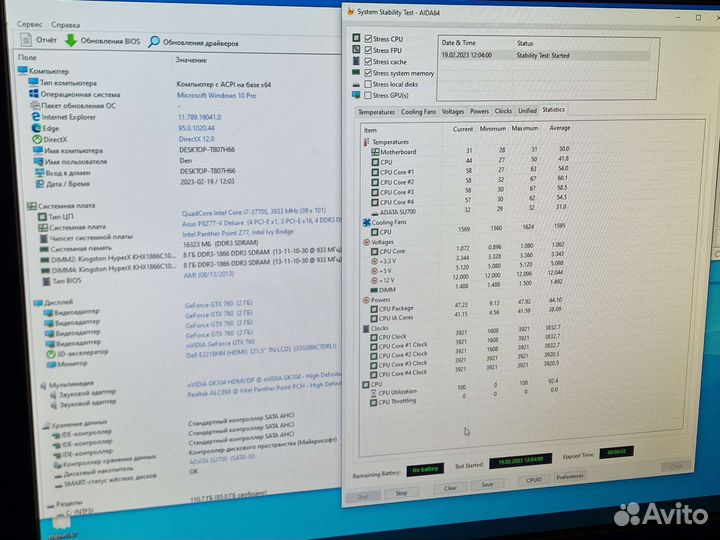
Task: Select the Компьютер monitor icon
Action: pyautogui.click(x=22, y=70)
